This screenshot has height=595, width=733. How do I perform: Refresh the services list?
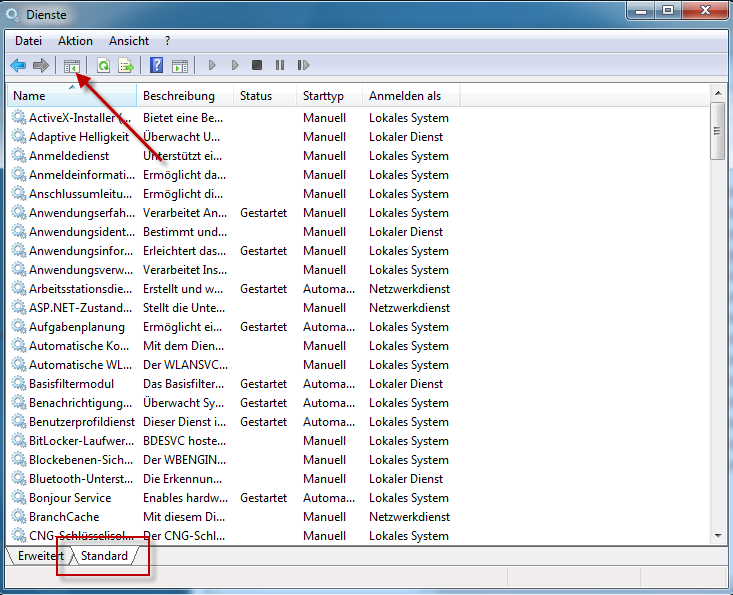pos(103,66)
